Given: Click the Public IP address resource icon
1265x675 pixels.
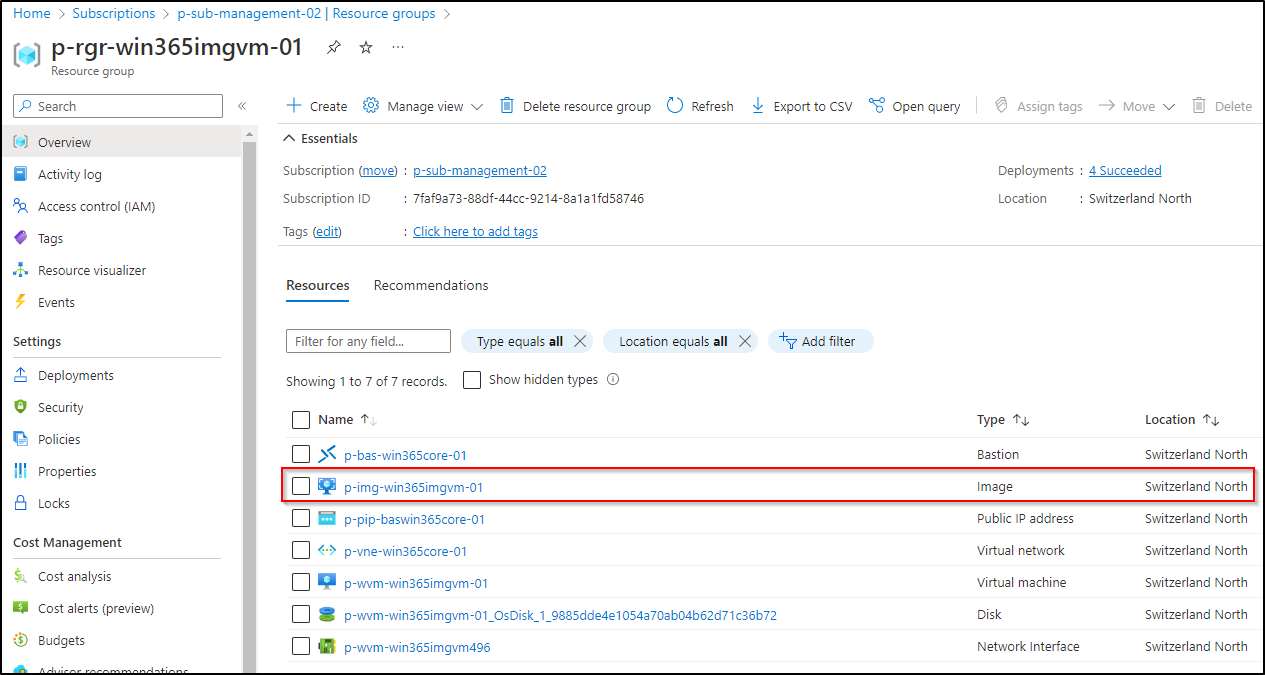Looking at the screenshot, I should pos(327,519).
